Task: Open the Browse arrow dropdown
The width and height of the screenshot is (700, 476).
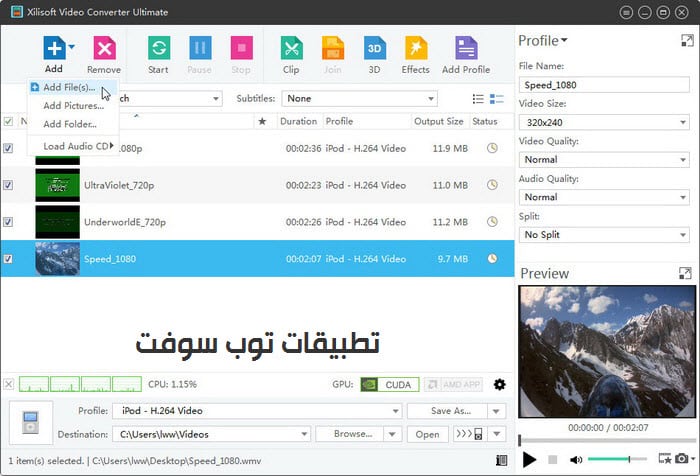Action: 392,434
